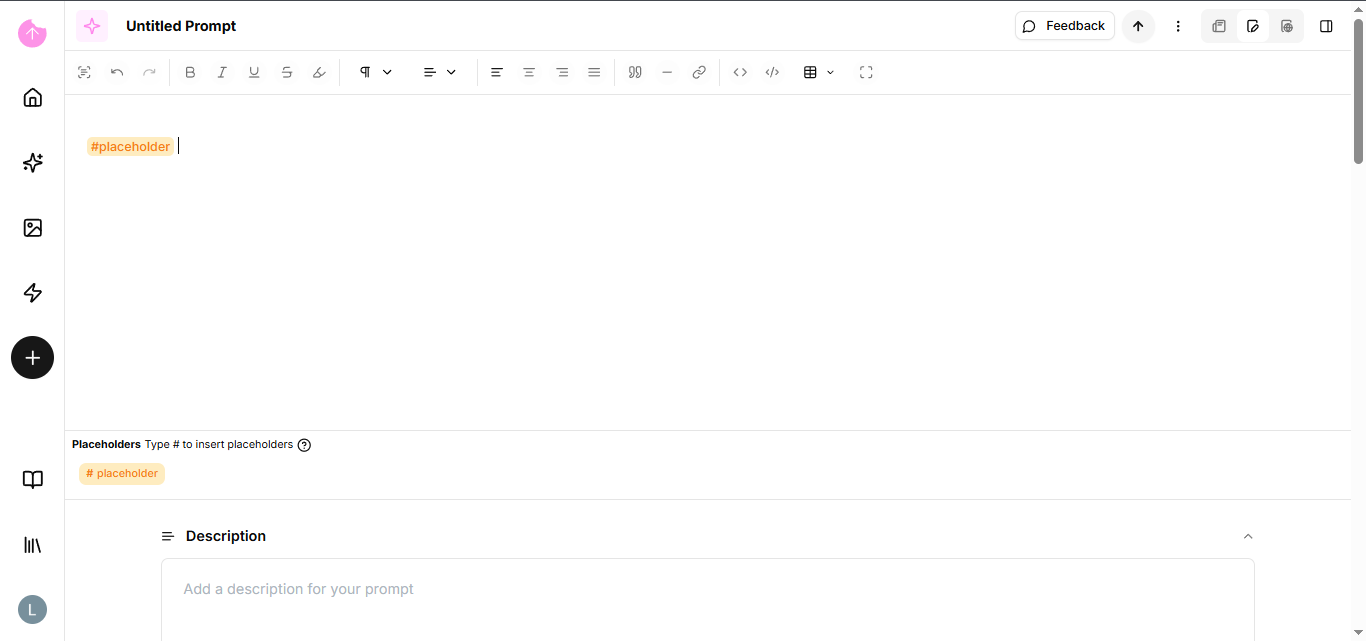This screenshot has width=1366, height=641.
Task: Justify text alignment
Action: [594, 72]
